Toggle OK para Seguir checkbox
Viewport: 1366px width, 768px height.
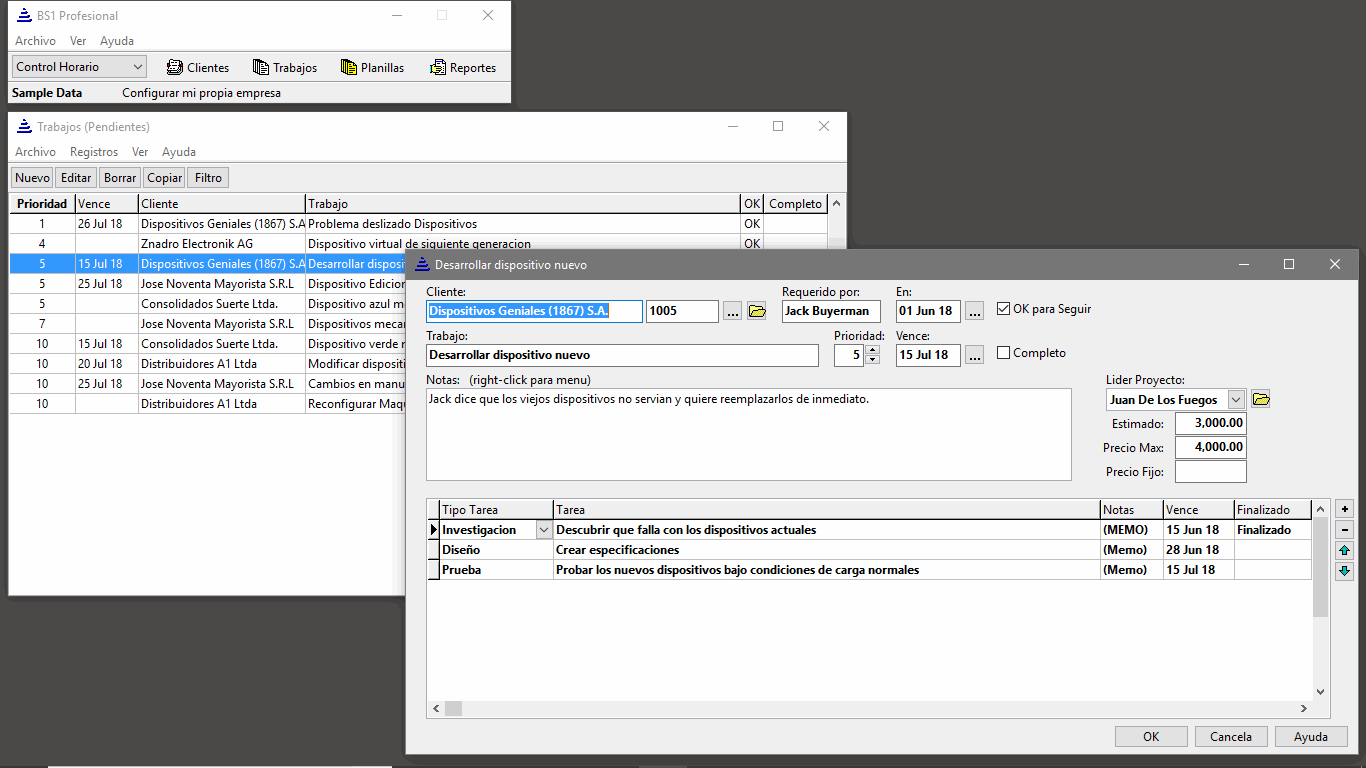point(1004,309)
